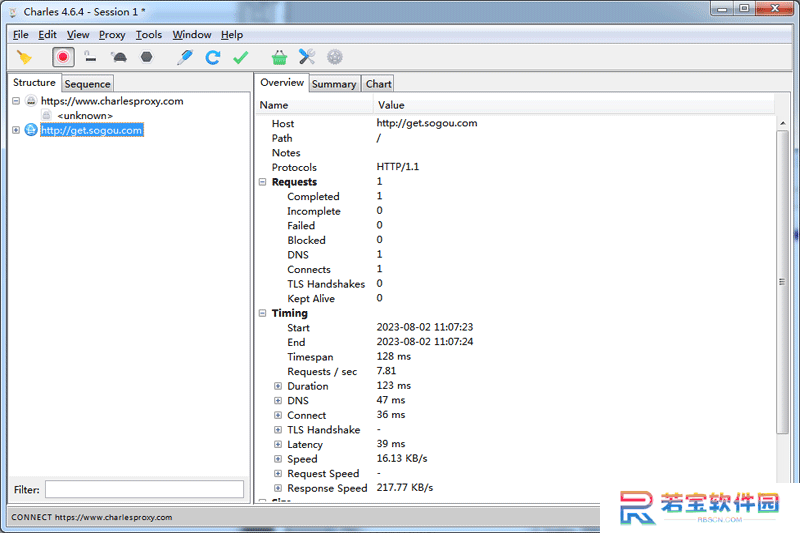Screen dimensions: 800x533
Task: Select https://www.charlesproxy.com in the tree
Action: tap(112, 101)
